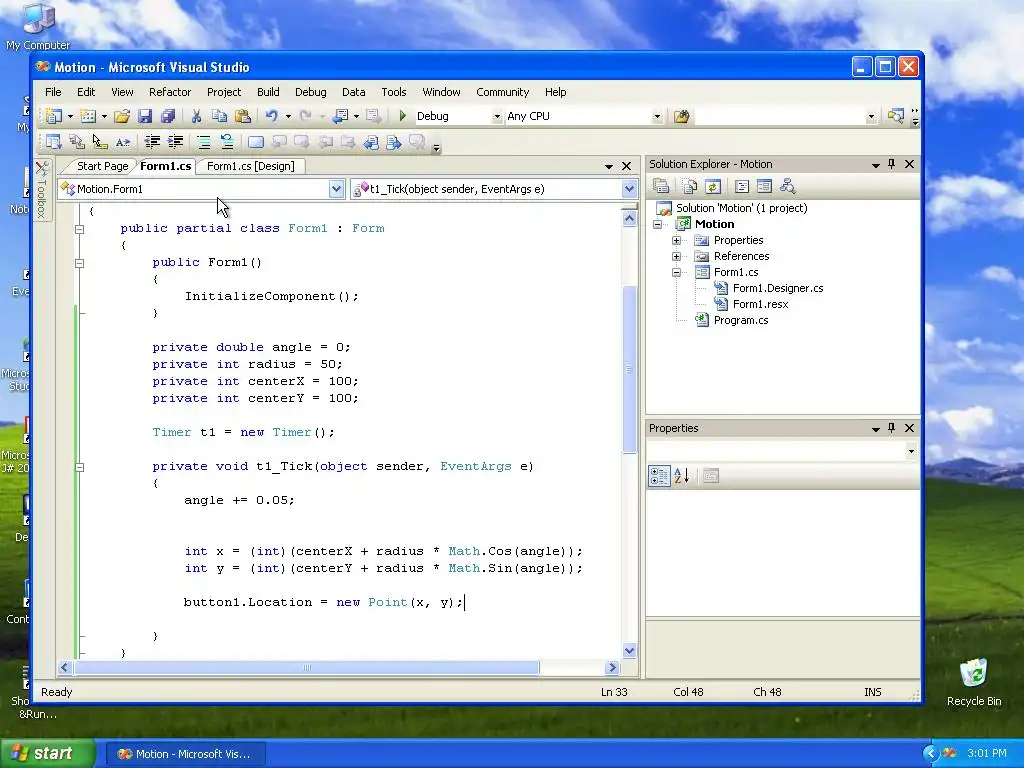1024x768 pixels.
Task: Toggle Show All Files in Solution Explorer
Action: [690, 187]
